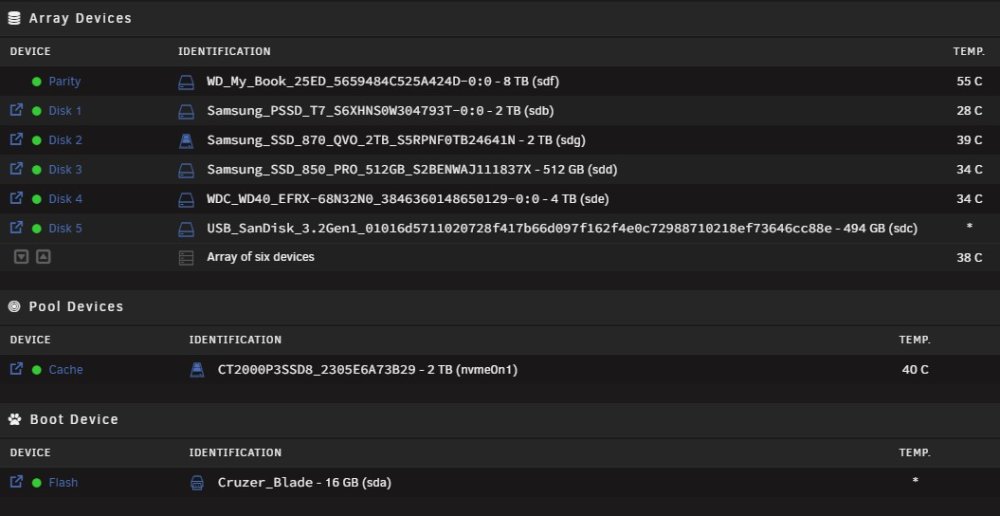Click the CT2000P3SSD8 NVMe drive icon
Viewport: 1000px width, 516px height.
[197, 369]
